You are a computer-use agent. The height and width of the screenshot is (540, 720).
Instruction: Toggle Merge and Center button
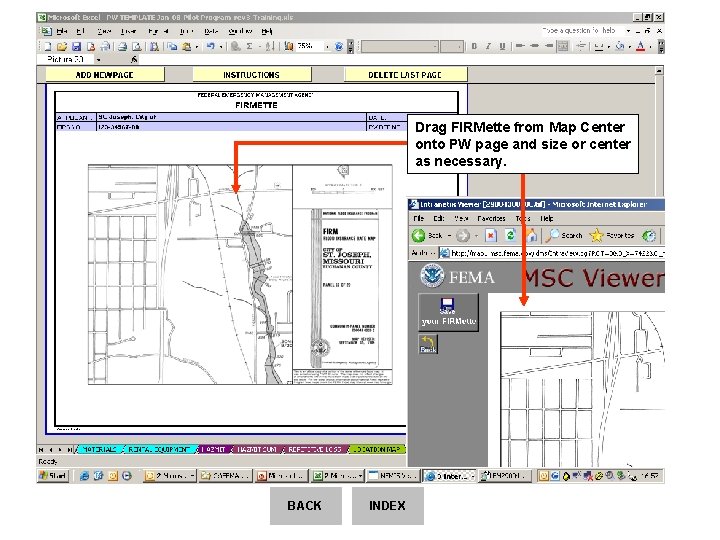tap(563, 46)
